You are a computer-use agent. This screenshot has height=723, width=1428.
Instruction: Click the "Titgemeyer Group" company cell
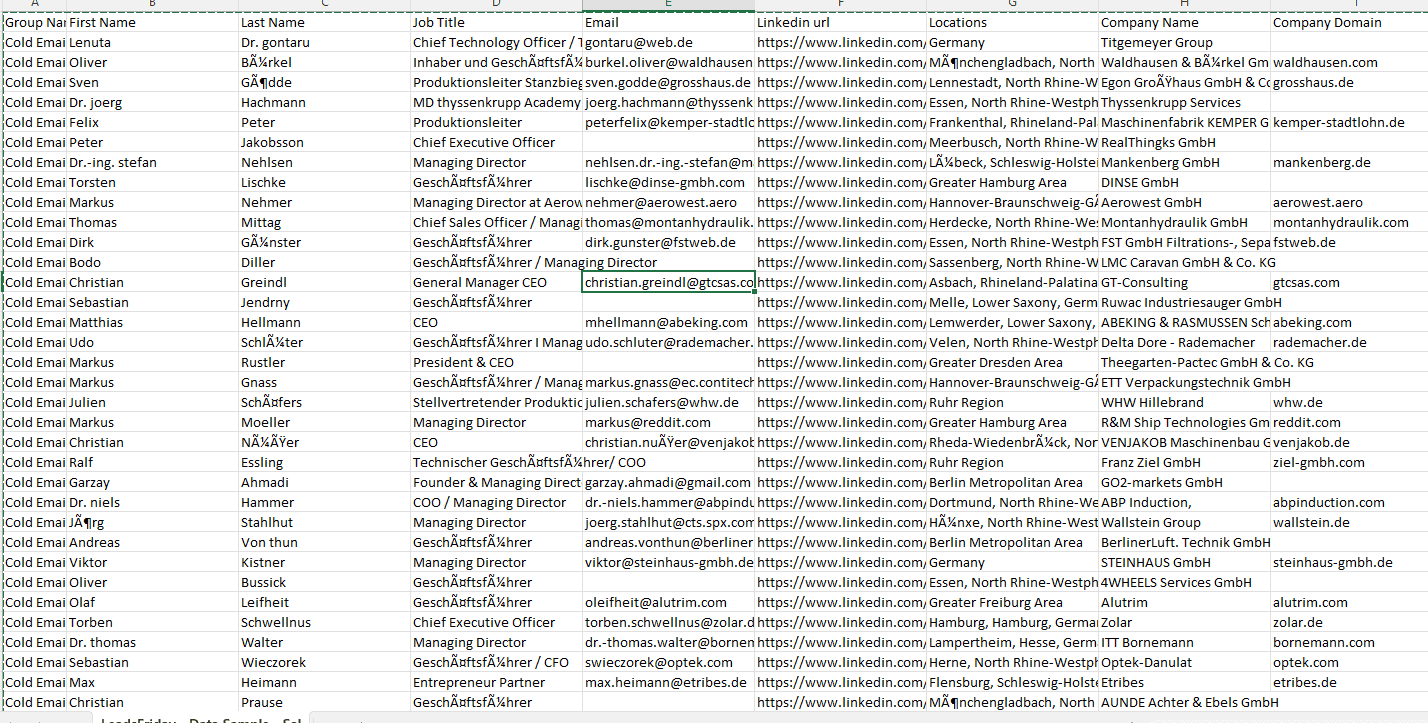pos(1184,42)
